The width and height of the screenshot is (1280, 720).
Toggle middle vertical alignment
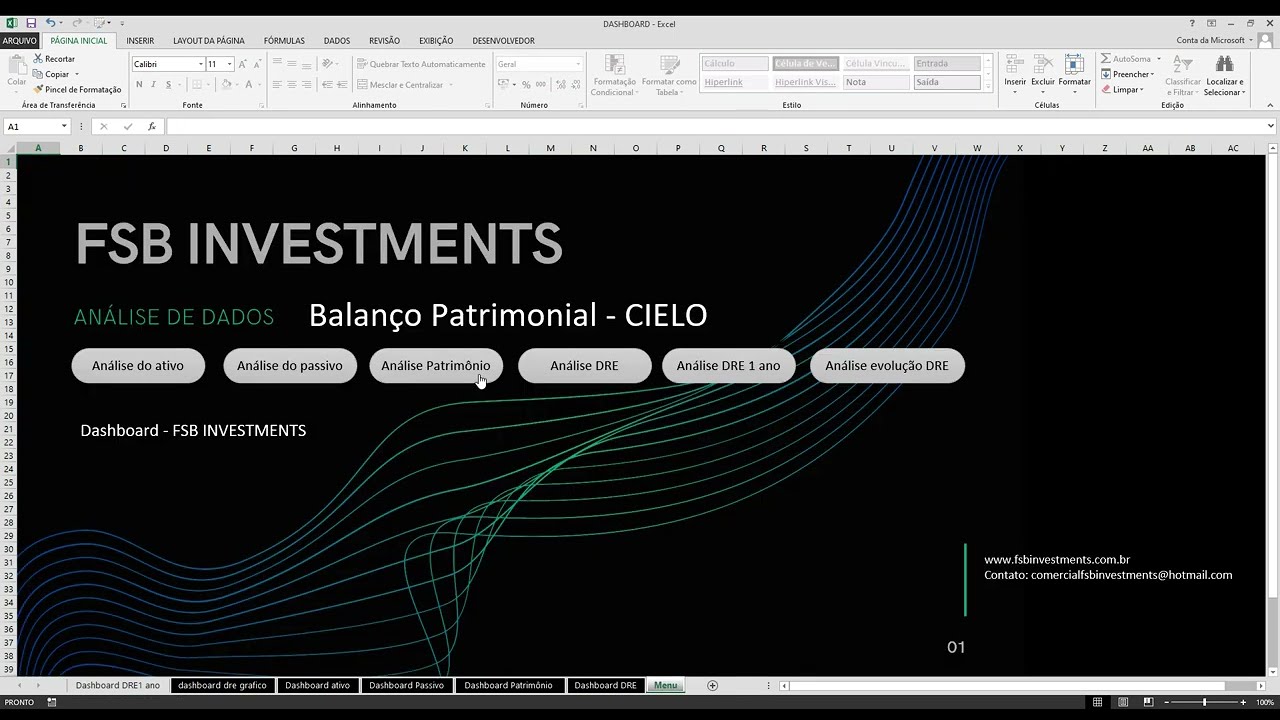pyautogui.click(x=292, y=64)
